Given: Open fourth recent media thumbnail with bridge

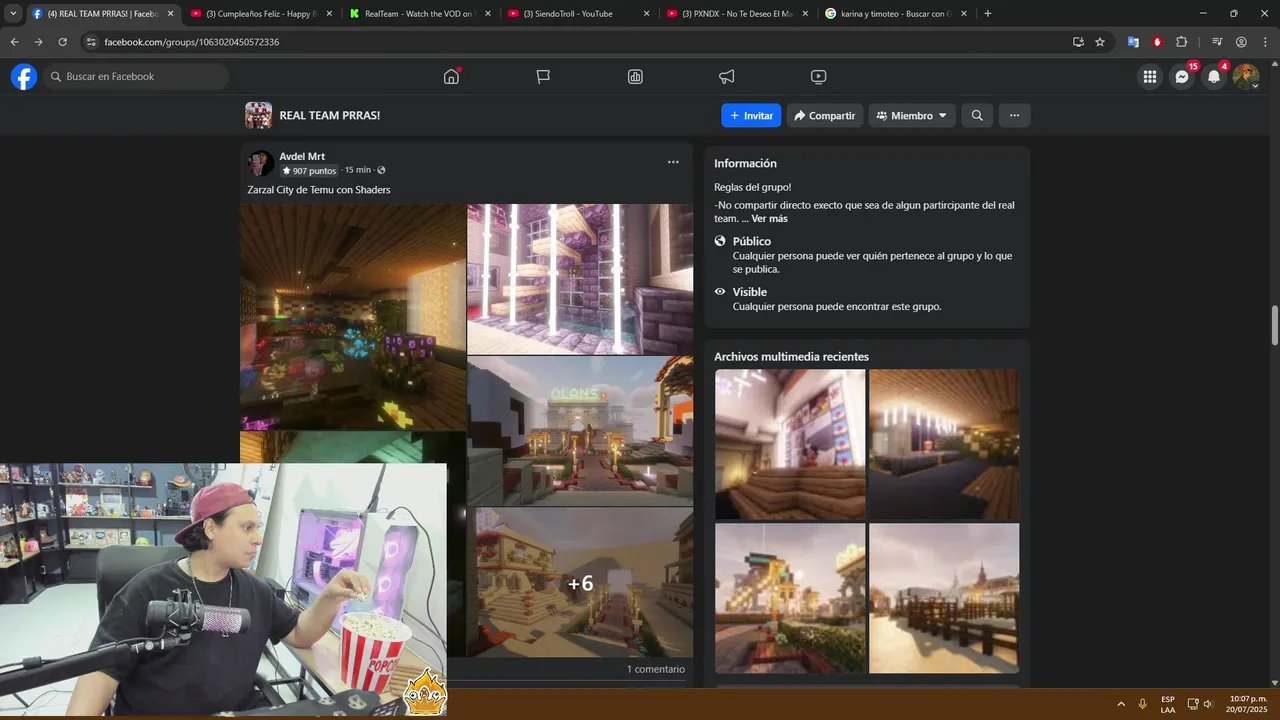Looking at the screenshot, I should point(944,598).
